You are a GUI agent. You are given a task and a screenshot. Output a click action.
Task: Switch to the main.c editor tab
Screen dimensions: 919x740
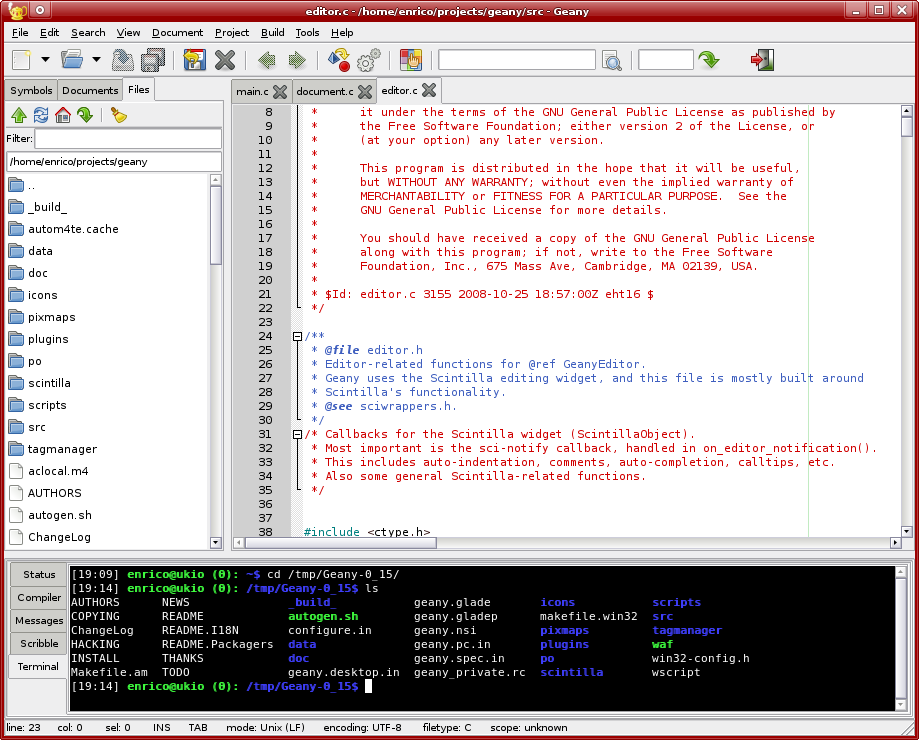point(252,91)
